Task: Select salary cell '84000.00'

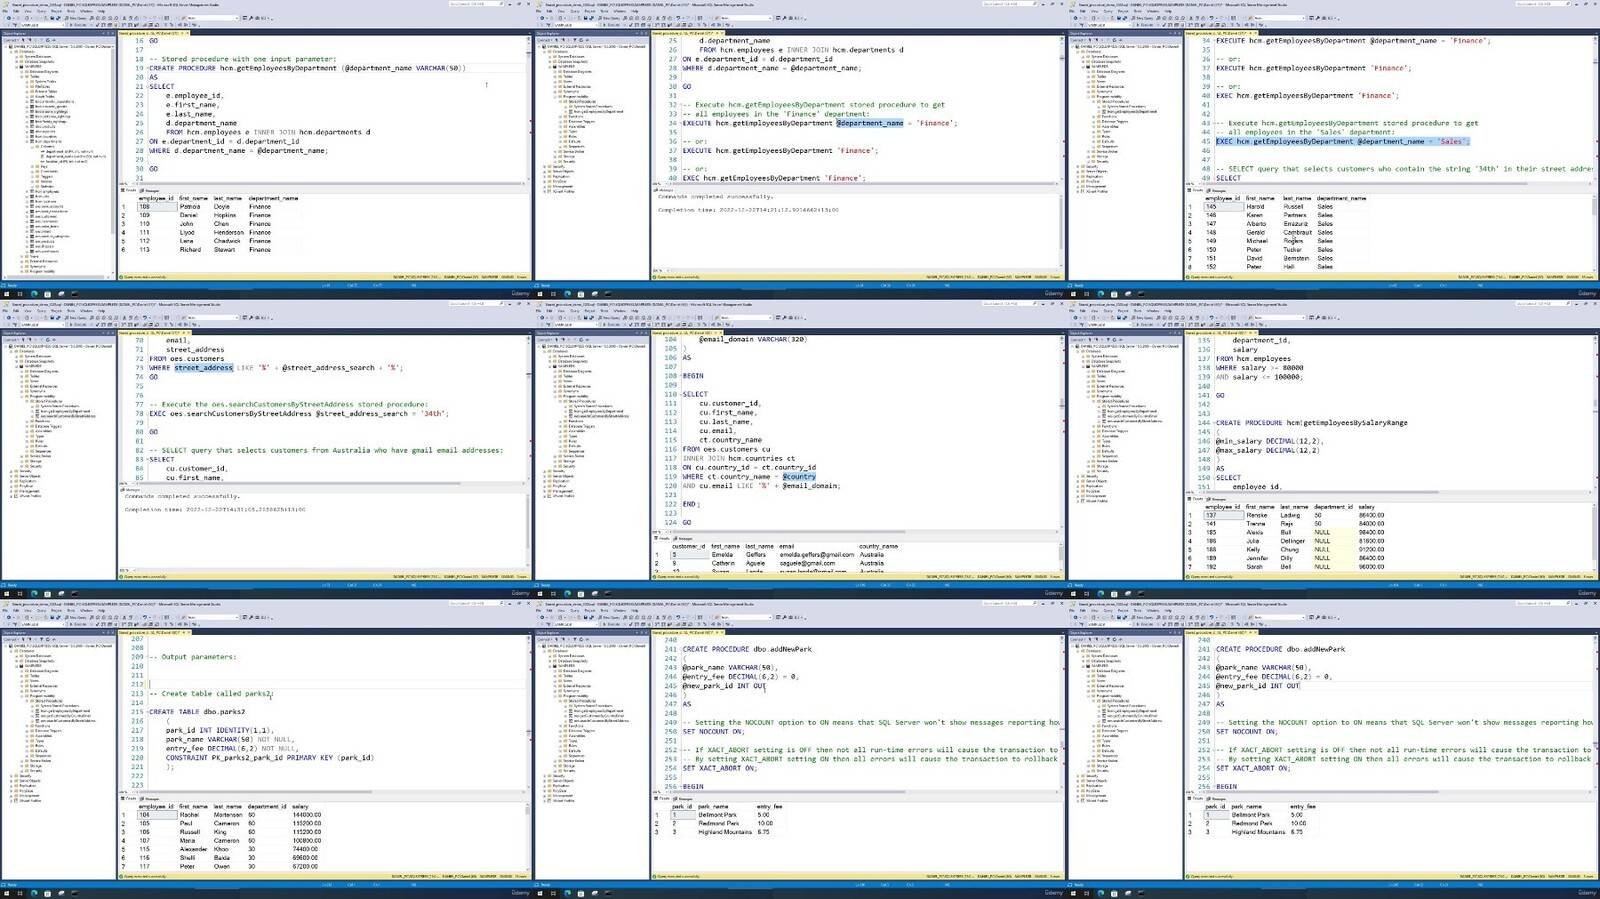Action: pos(1371,524)
